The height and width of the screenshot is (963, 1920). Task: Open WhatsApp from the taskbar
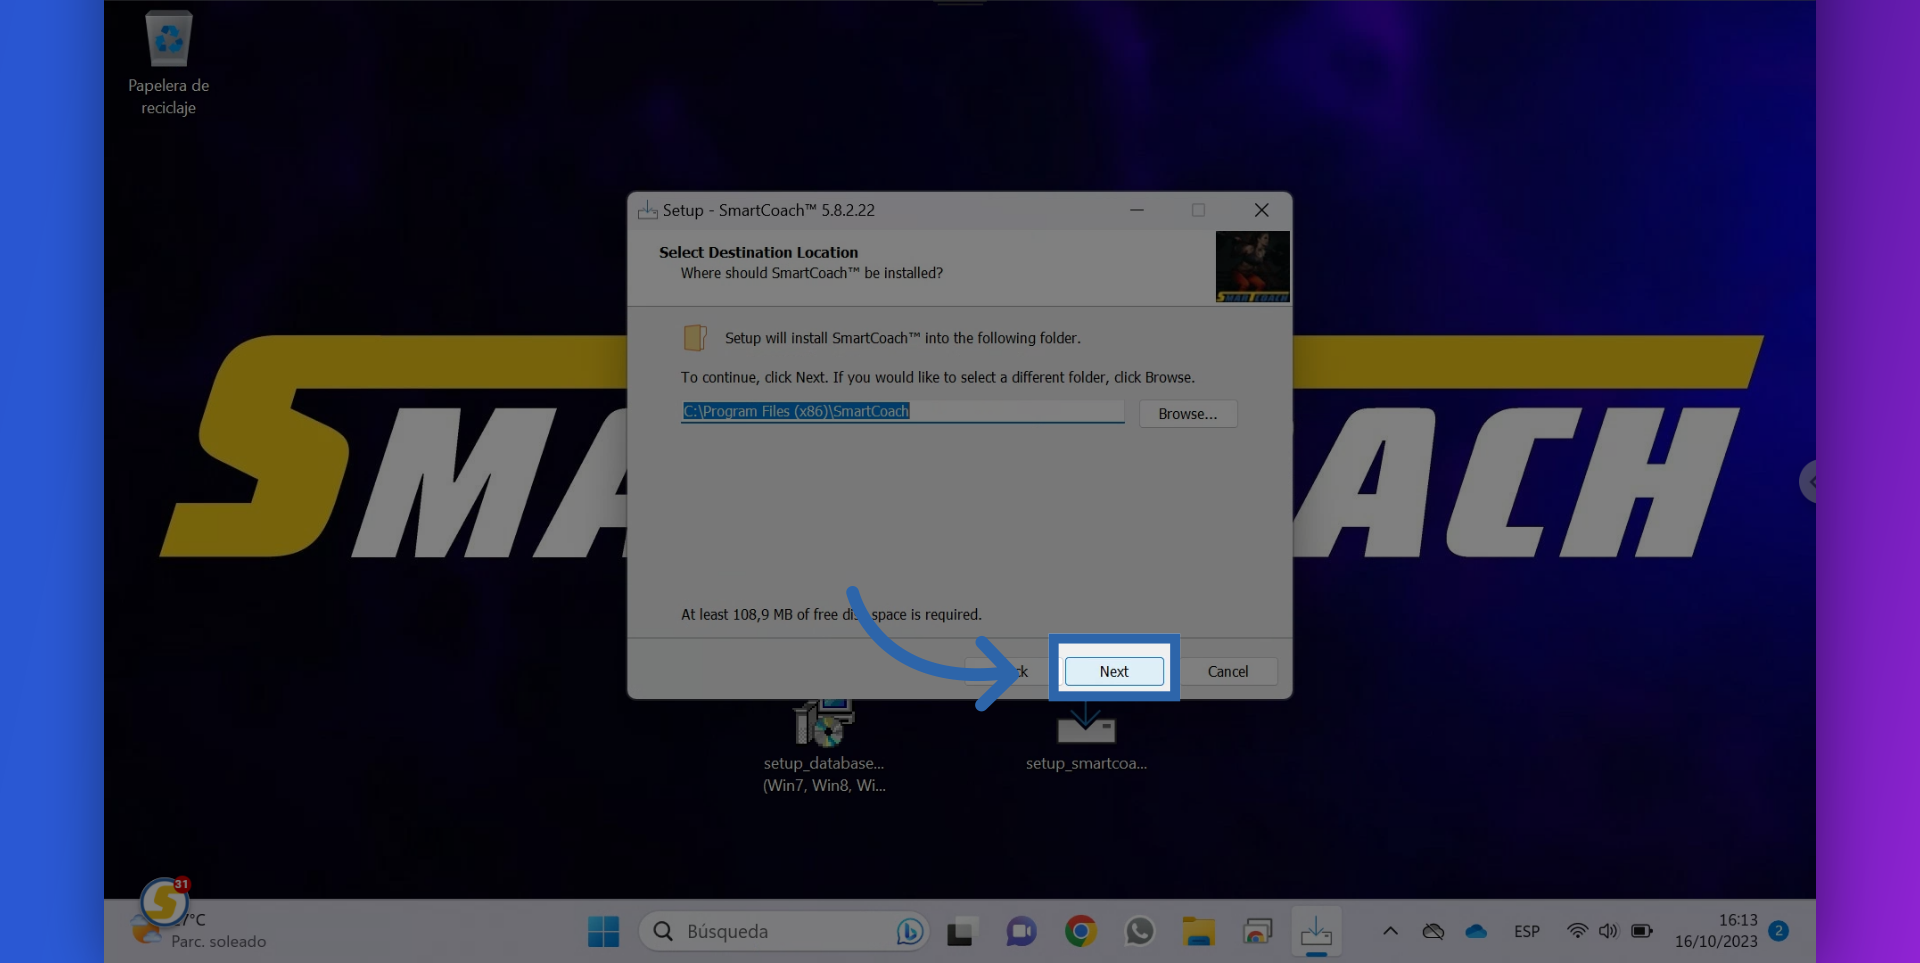(1139, 931)
